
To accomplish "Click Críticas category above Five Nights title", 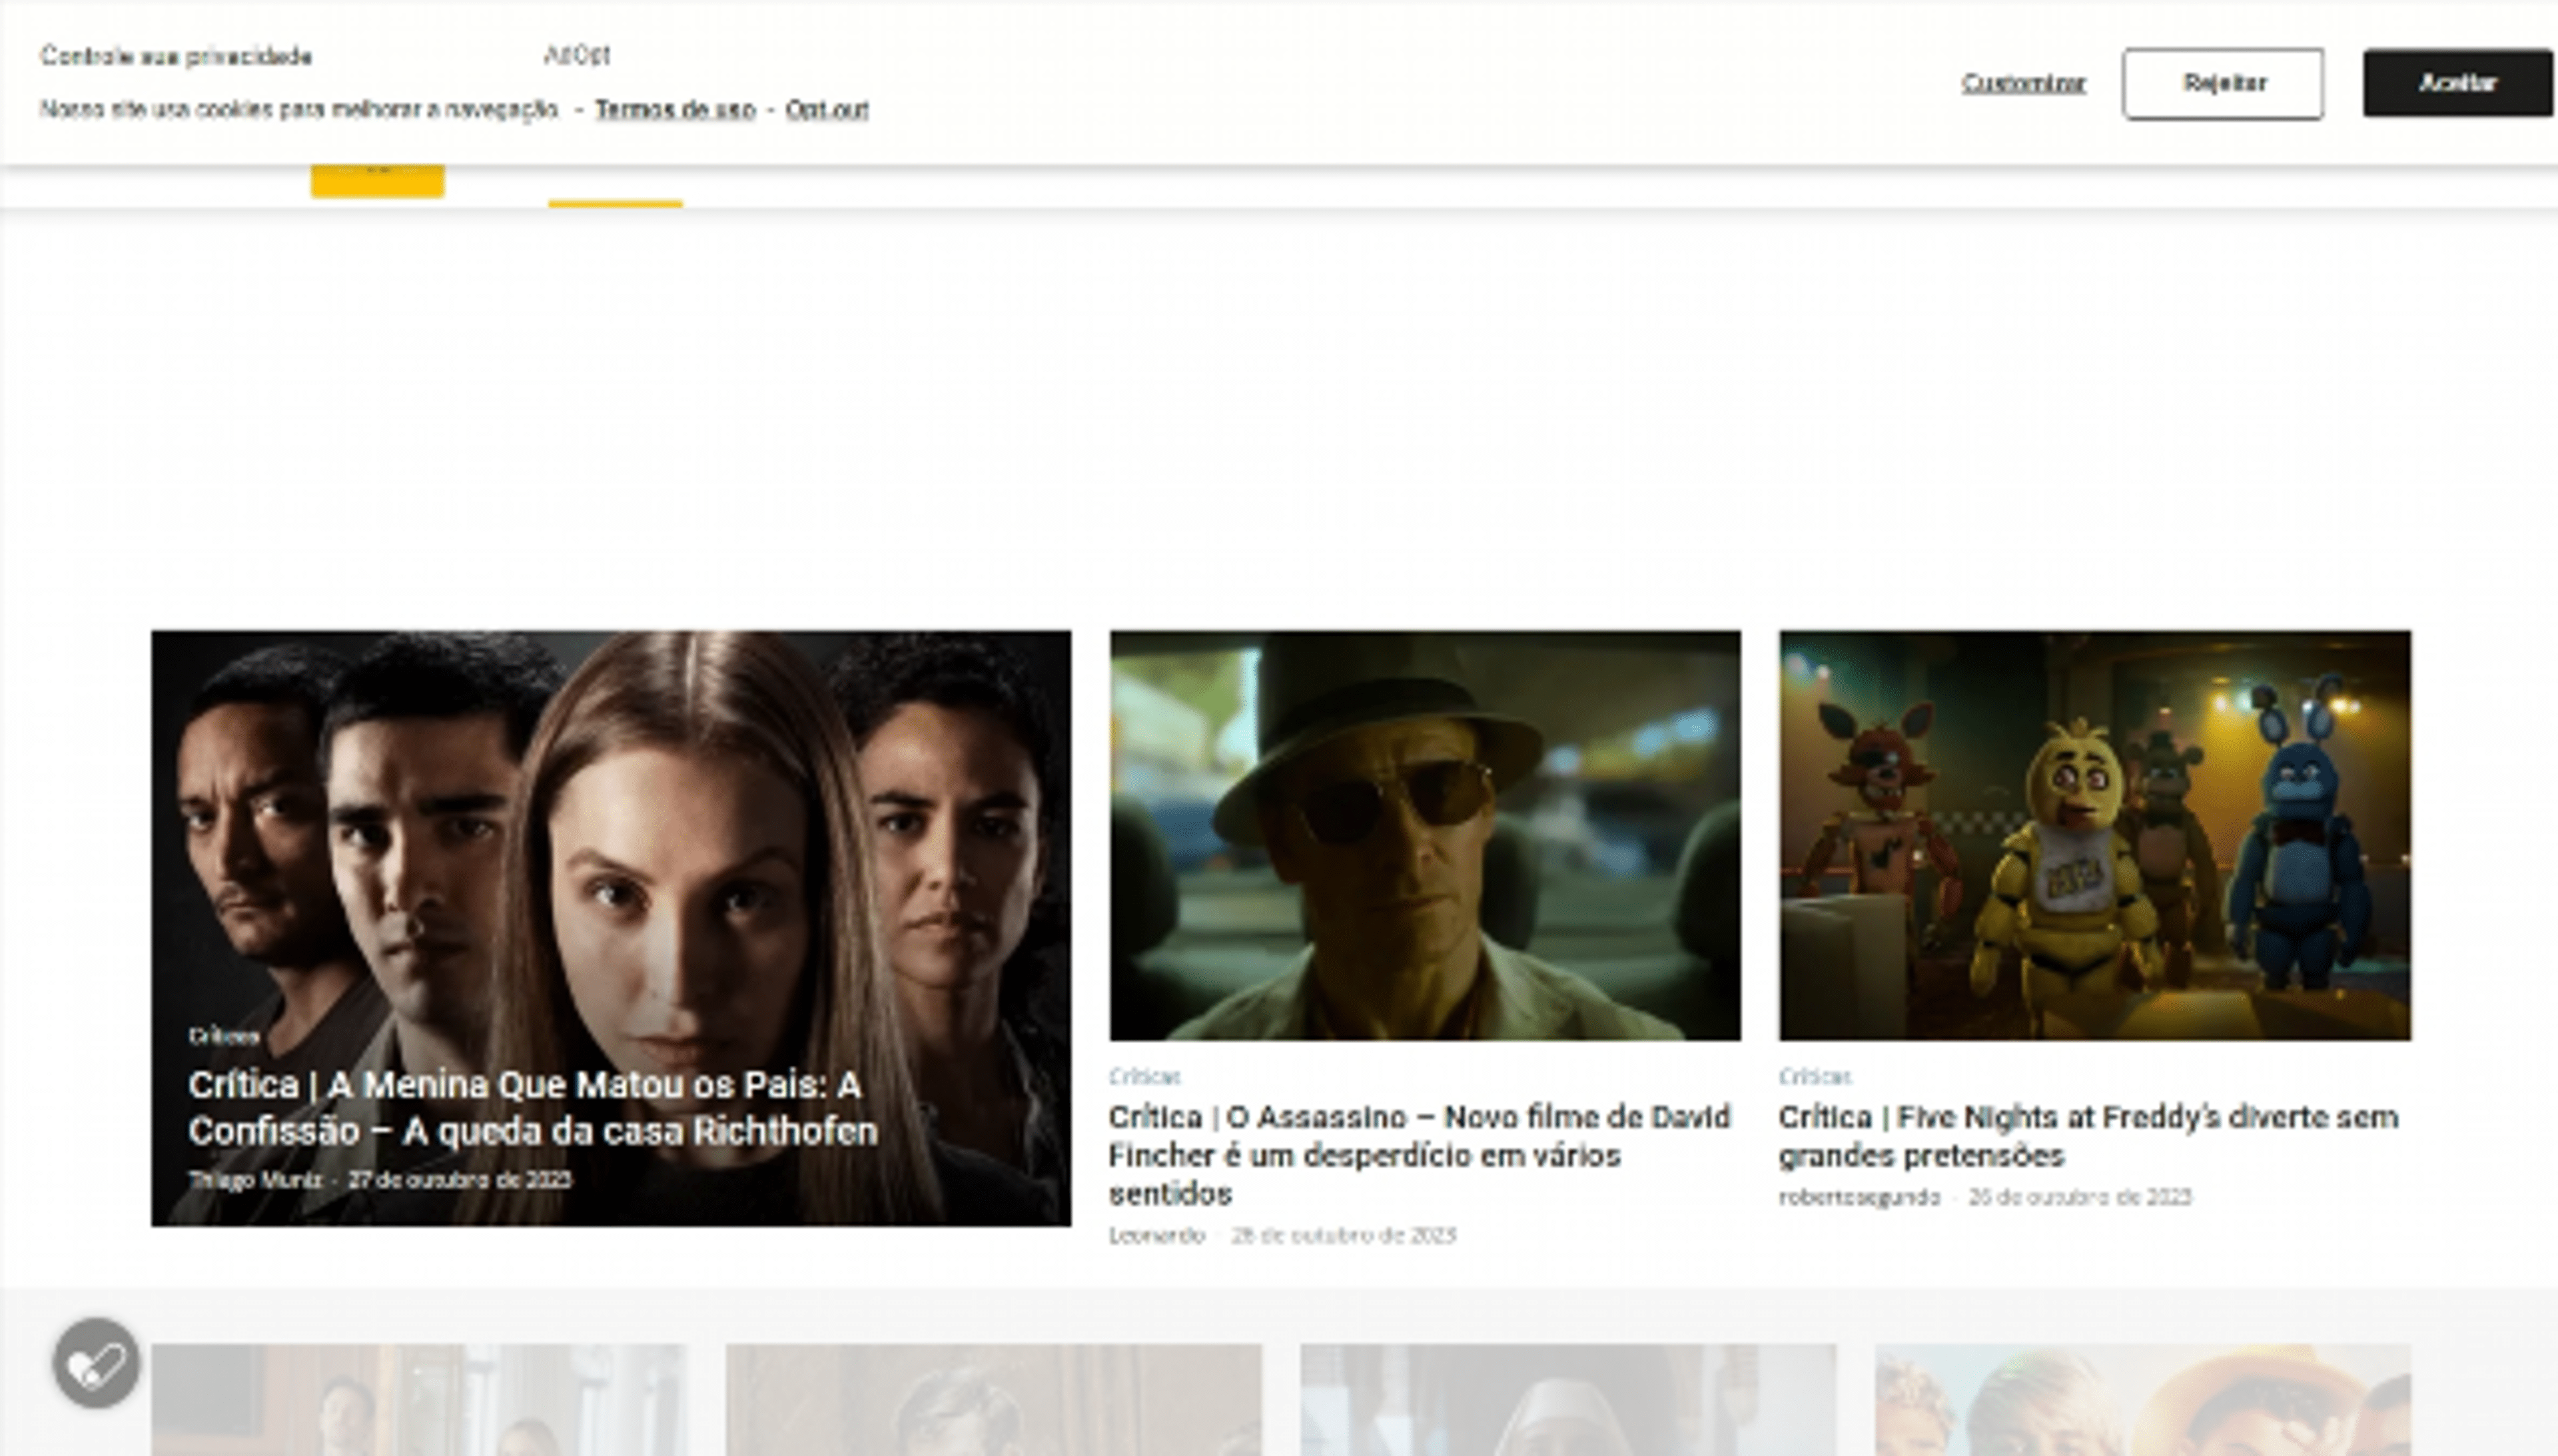I will [x=1814, y=1077].
